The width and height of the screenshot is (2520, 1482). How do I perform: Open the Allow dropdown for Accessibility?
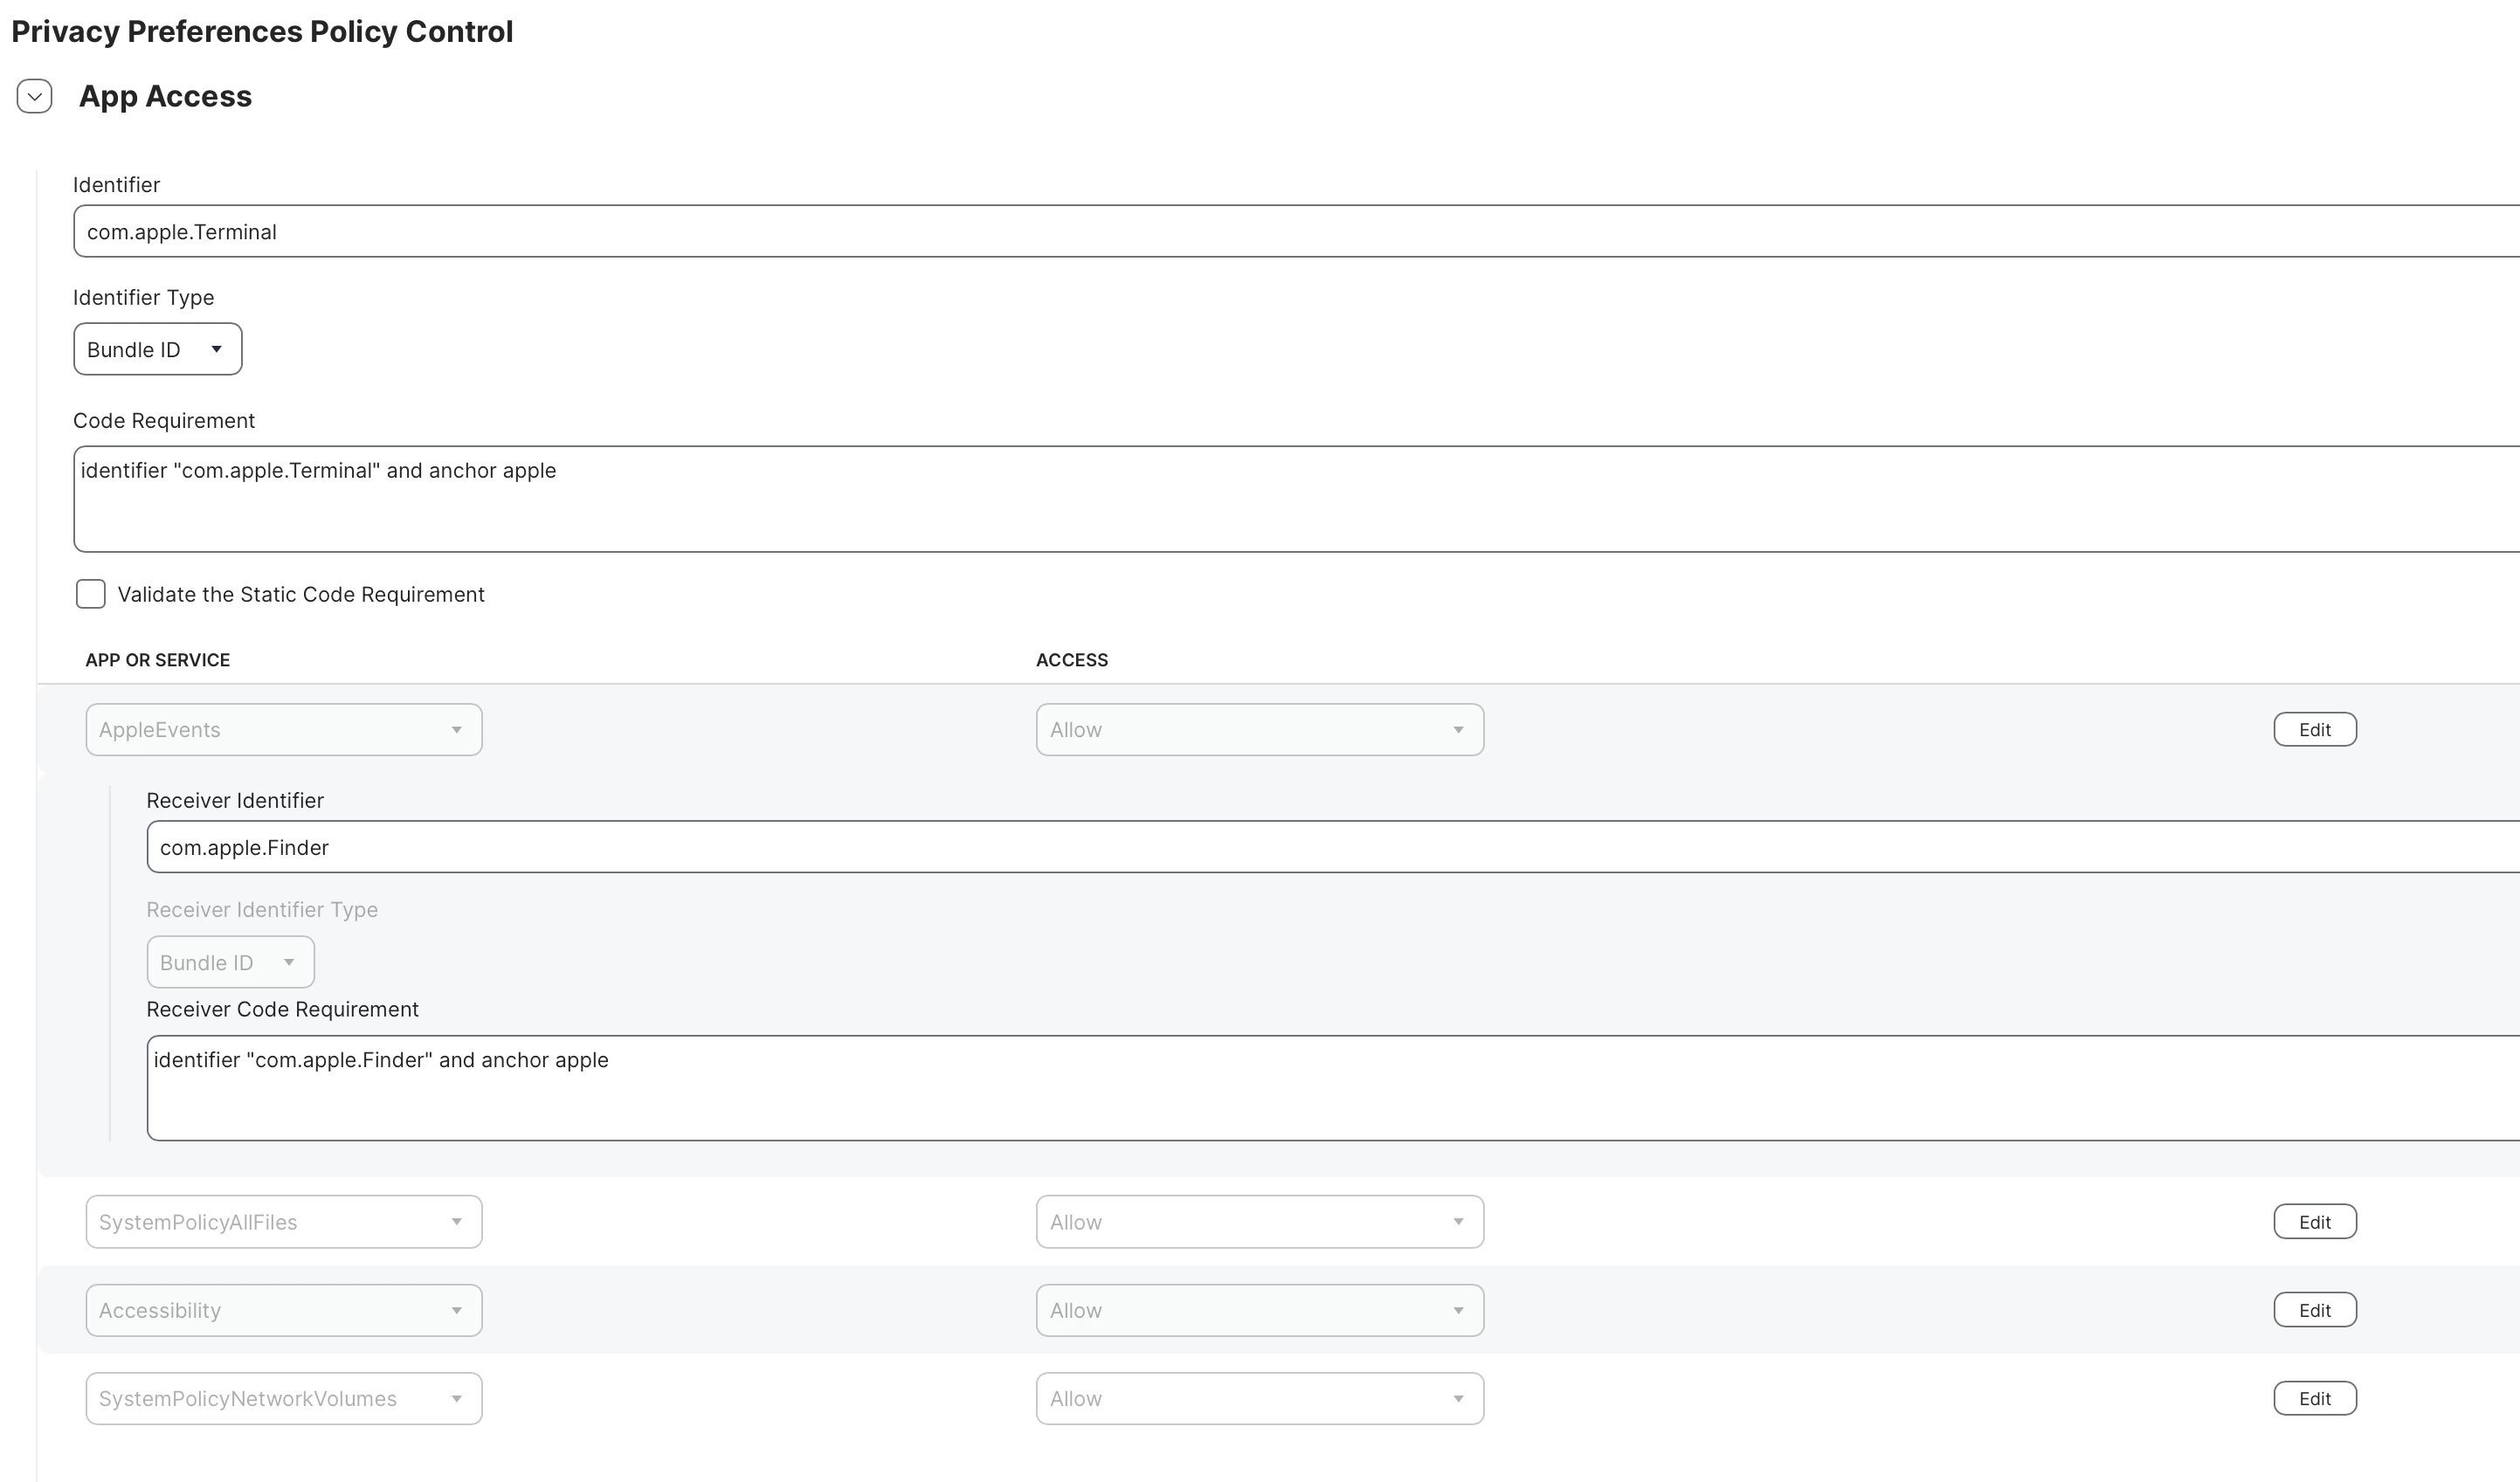click(1260, 1310)
